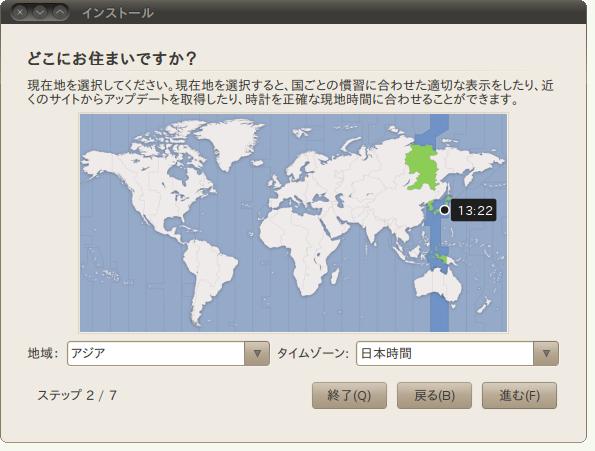Close the installer window
The height and width of the screenshot is (451, 595).
[20, 12]
